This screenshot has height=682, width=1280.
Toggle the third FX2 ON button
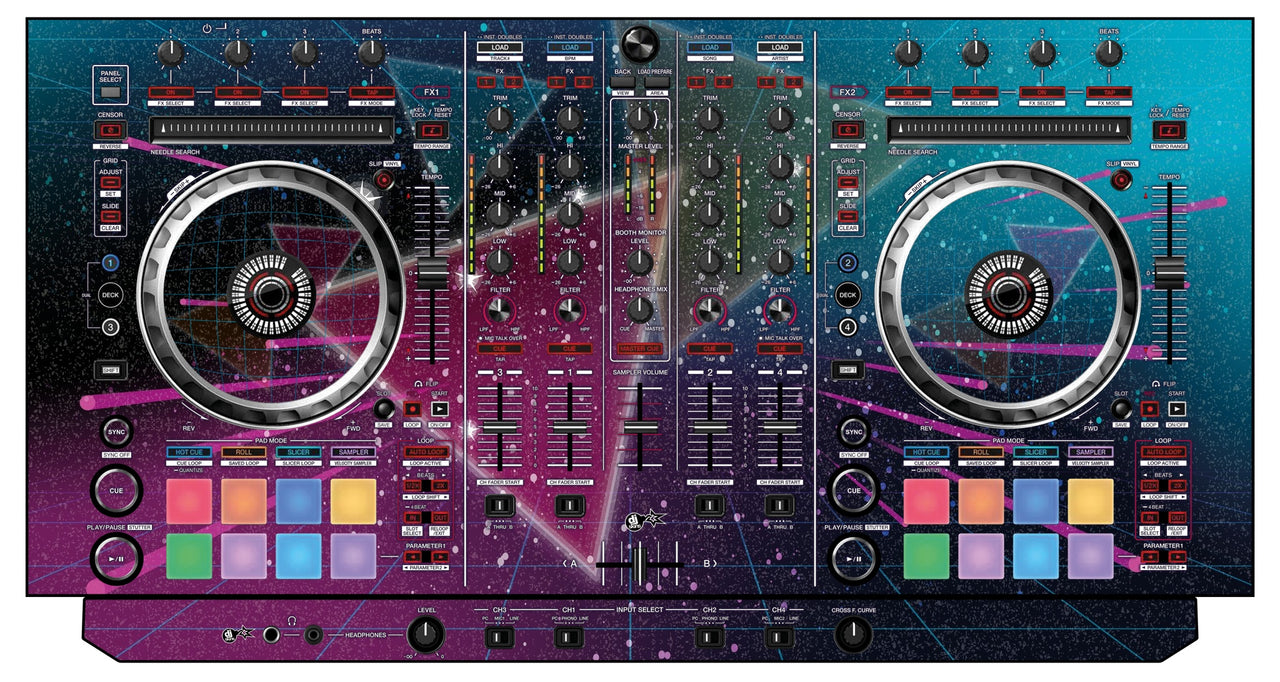[x=1042, y=92]
